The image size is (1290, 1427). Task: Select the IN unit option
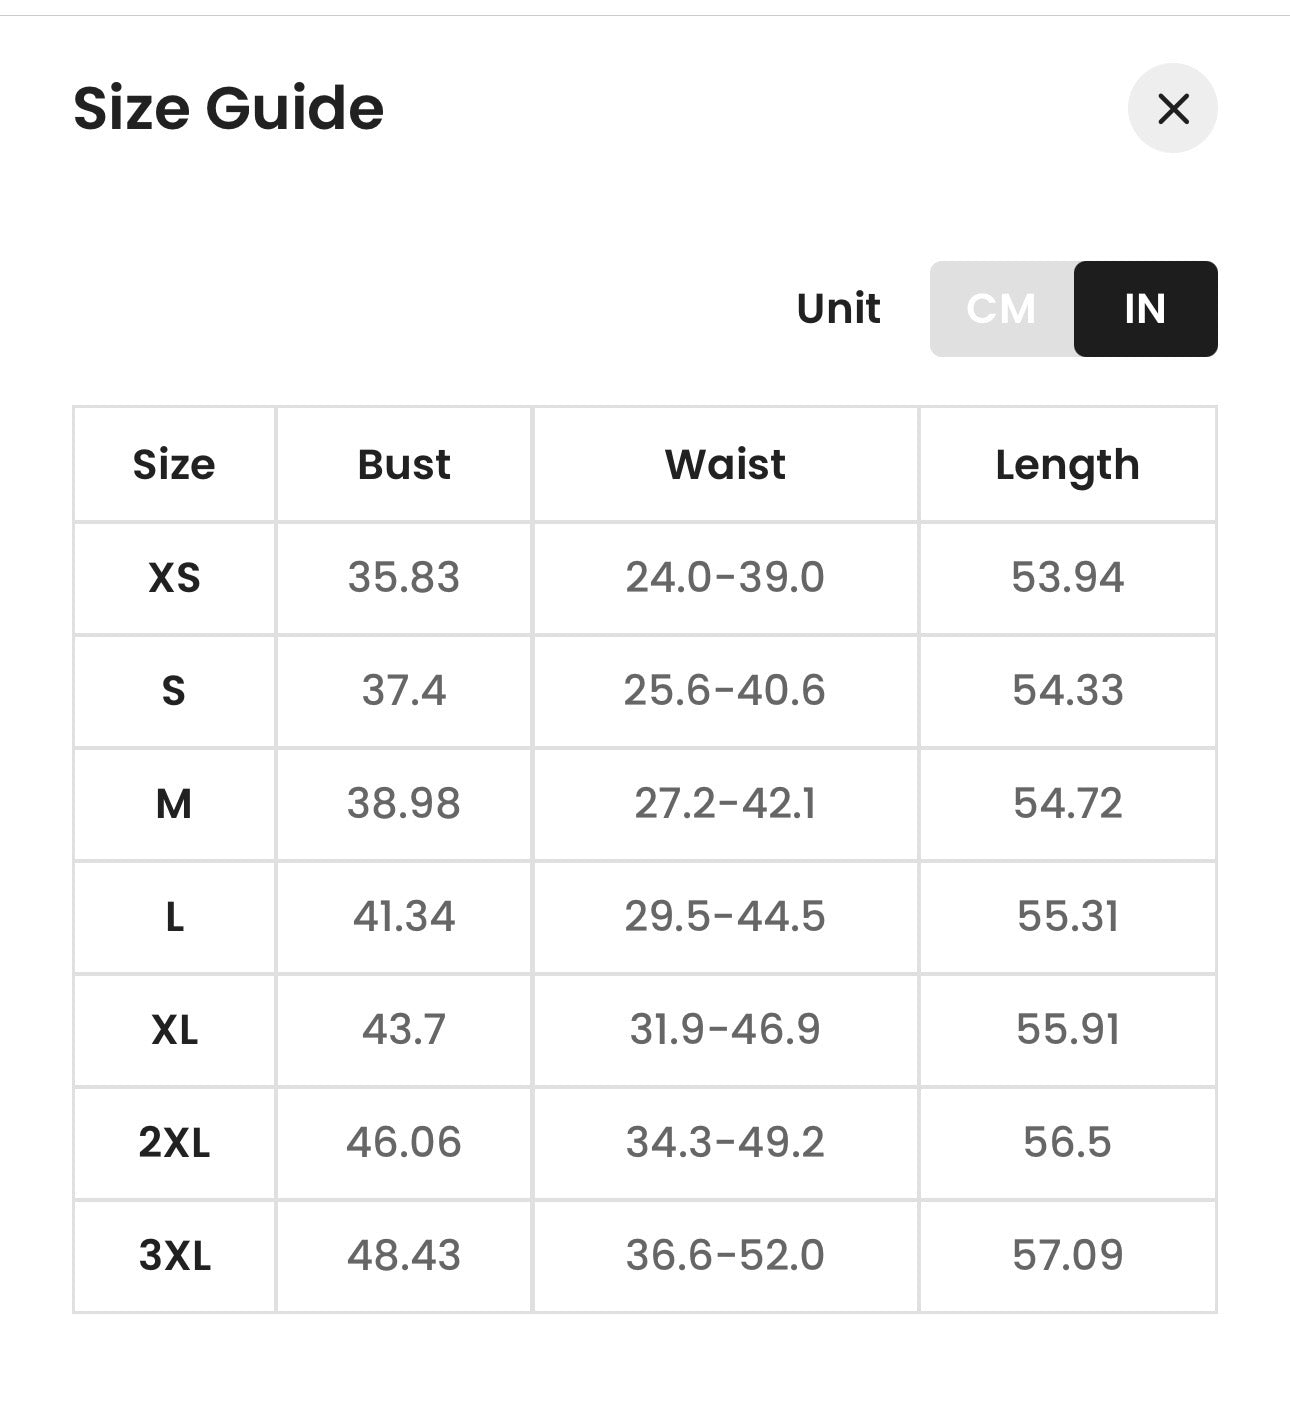(x=1145, y=309)
